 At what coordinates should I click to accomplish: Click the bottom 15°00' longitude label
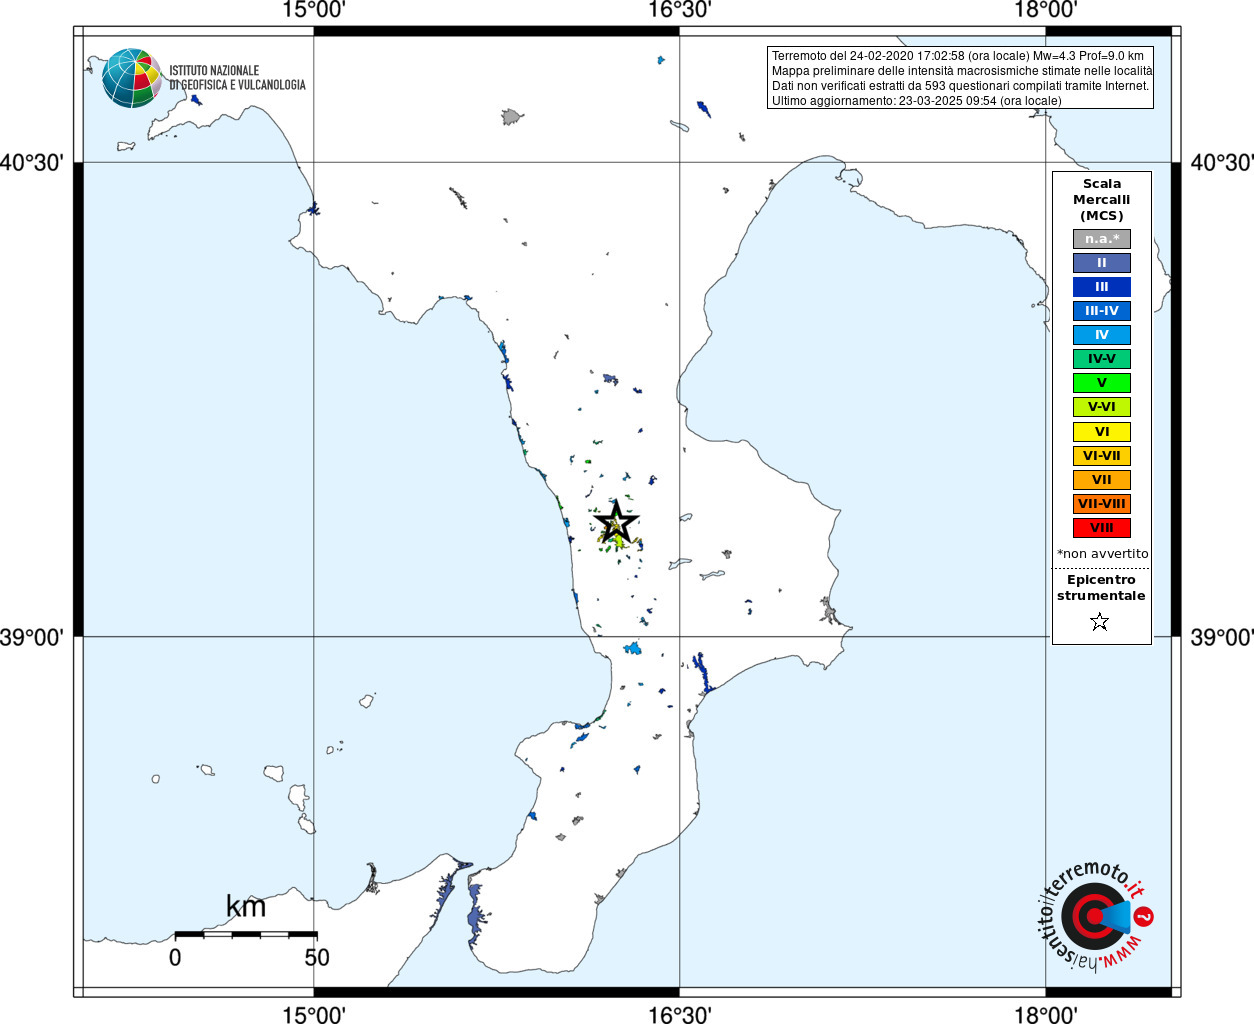pyautogui.click(x=314, y=1015)
